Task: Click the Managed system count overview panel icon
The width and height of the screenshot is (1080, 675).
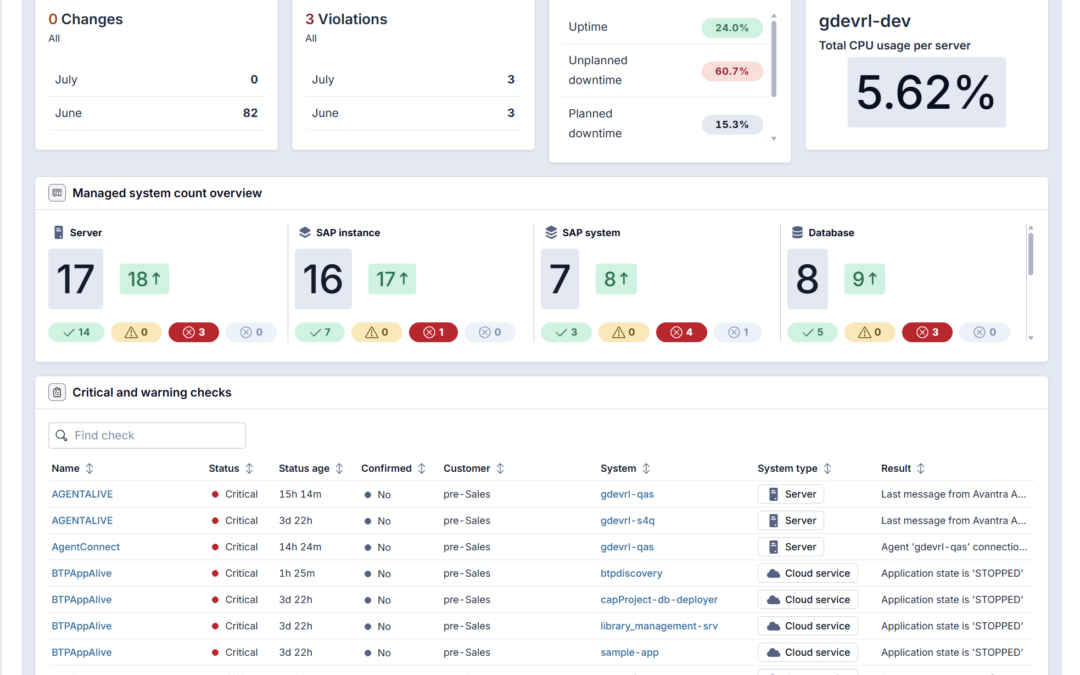Action: [x=57, y=193]
